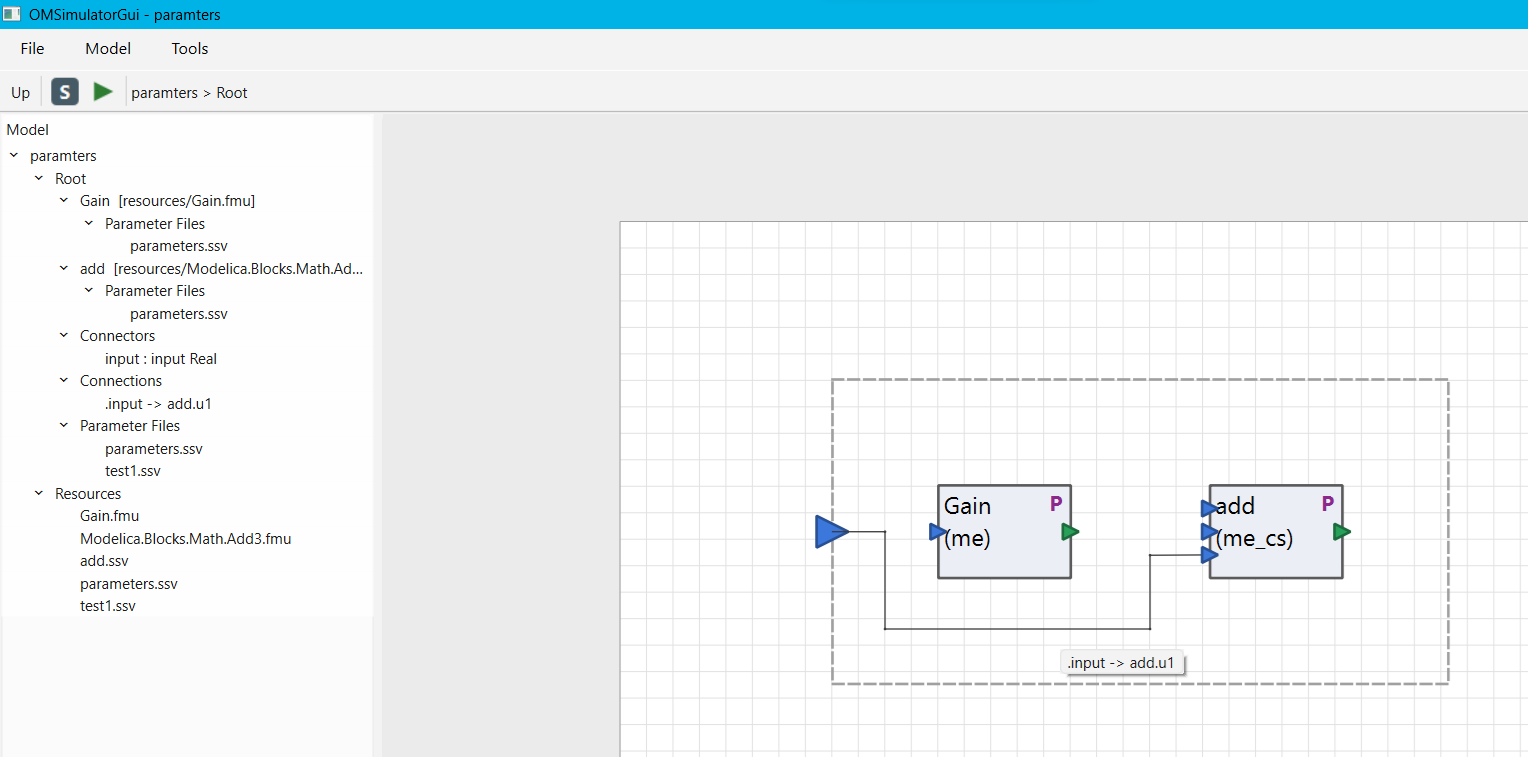Image resolution: width=1528 pixels, height=757 pixels.
Task: Click the green Simulate play icon
Action: 103,92
